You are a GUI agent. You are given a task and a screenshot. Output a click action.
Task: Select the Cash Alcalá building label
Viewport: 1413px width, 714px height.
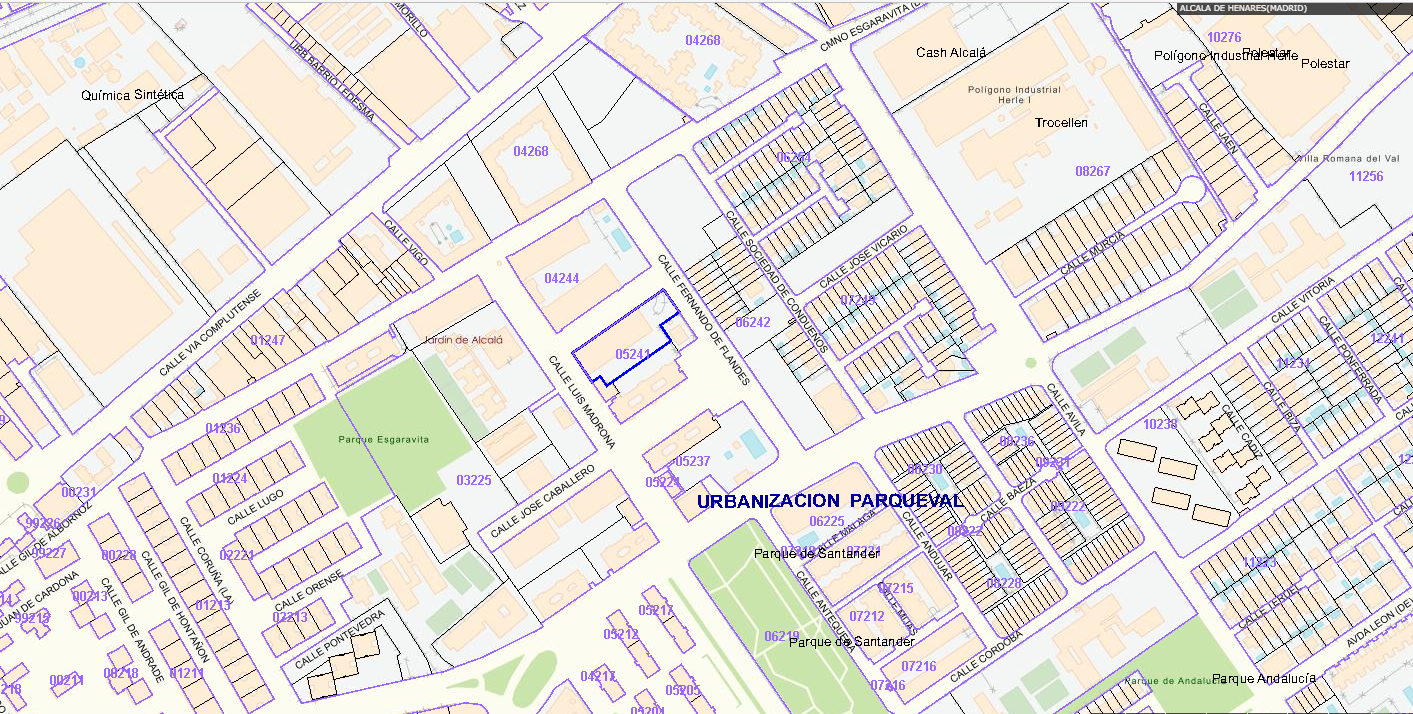(x=951, y=53)
